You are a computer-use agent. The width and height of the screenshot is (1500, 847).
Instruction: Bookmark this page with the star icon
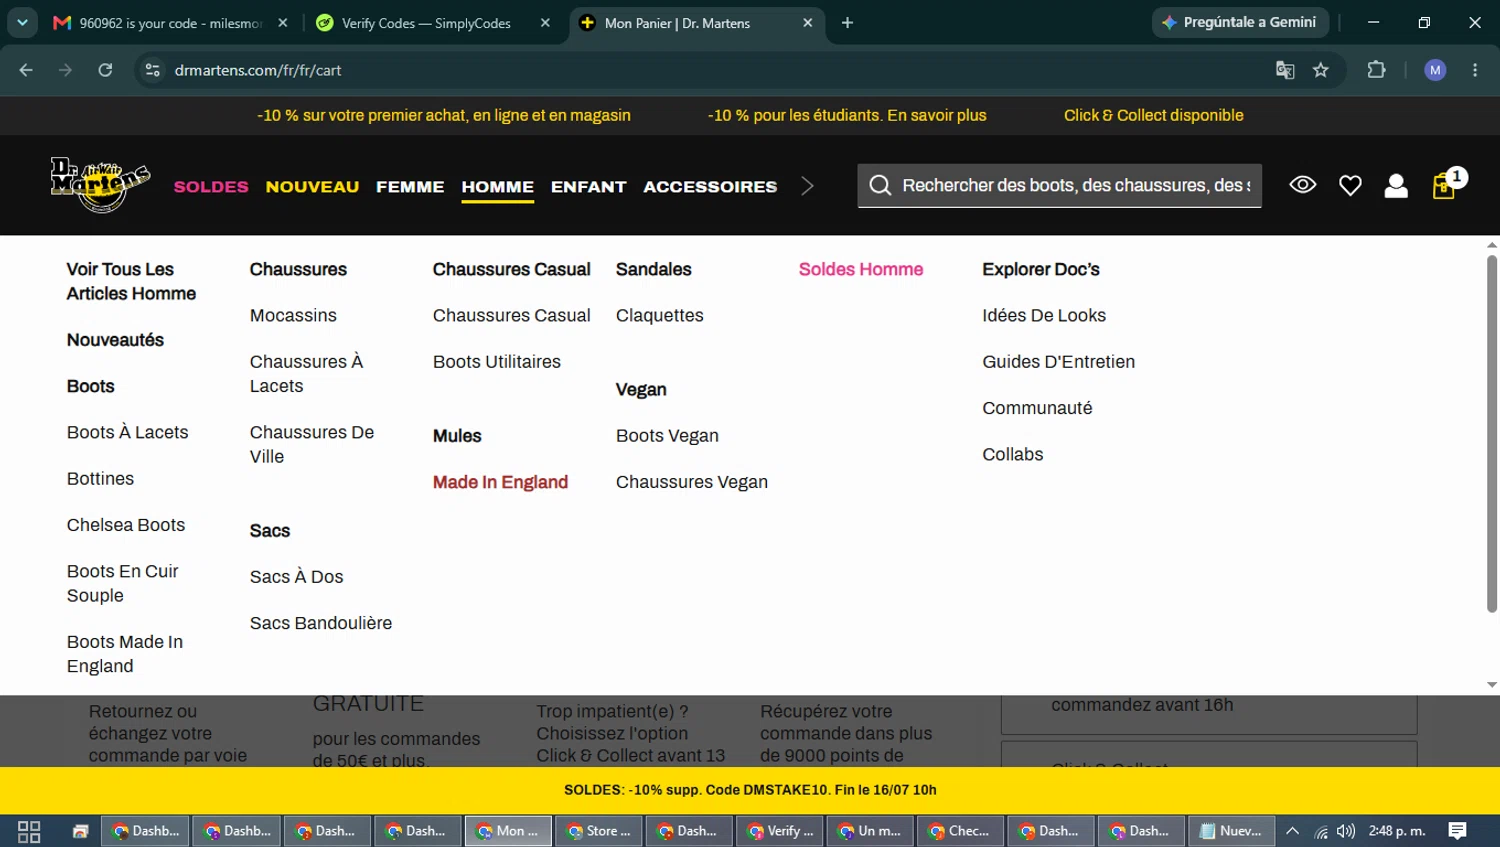click(x=1321, y=70)
